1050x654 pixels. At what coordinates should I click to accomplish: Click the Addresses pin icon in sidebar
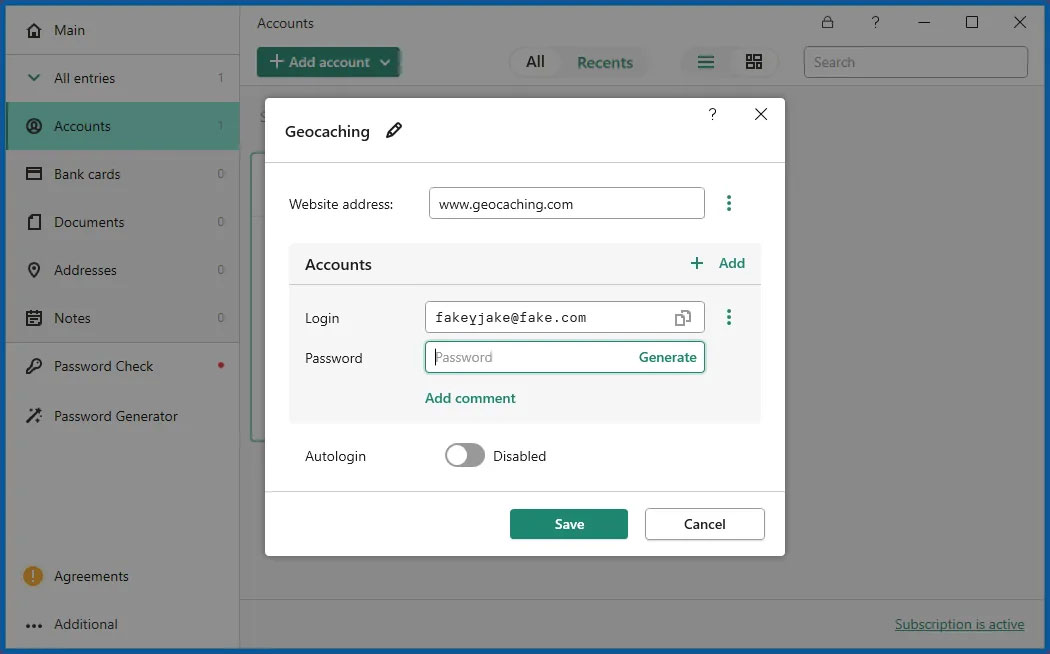(x=34, y=270)
